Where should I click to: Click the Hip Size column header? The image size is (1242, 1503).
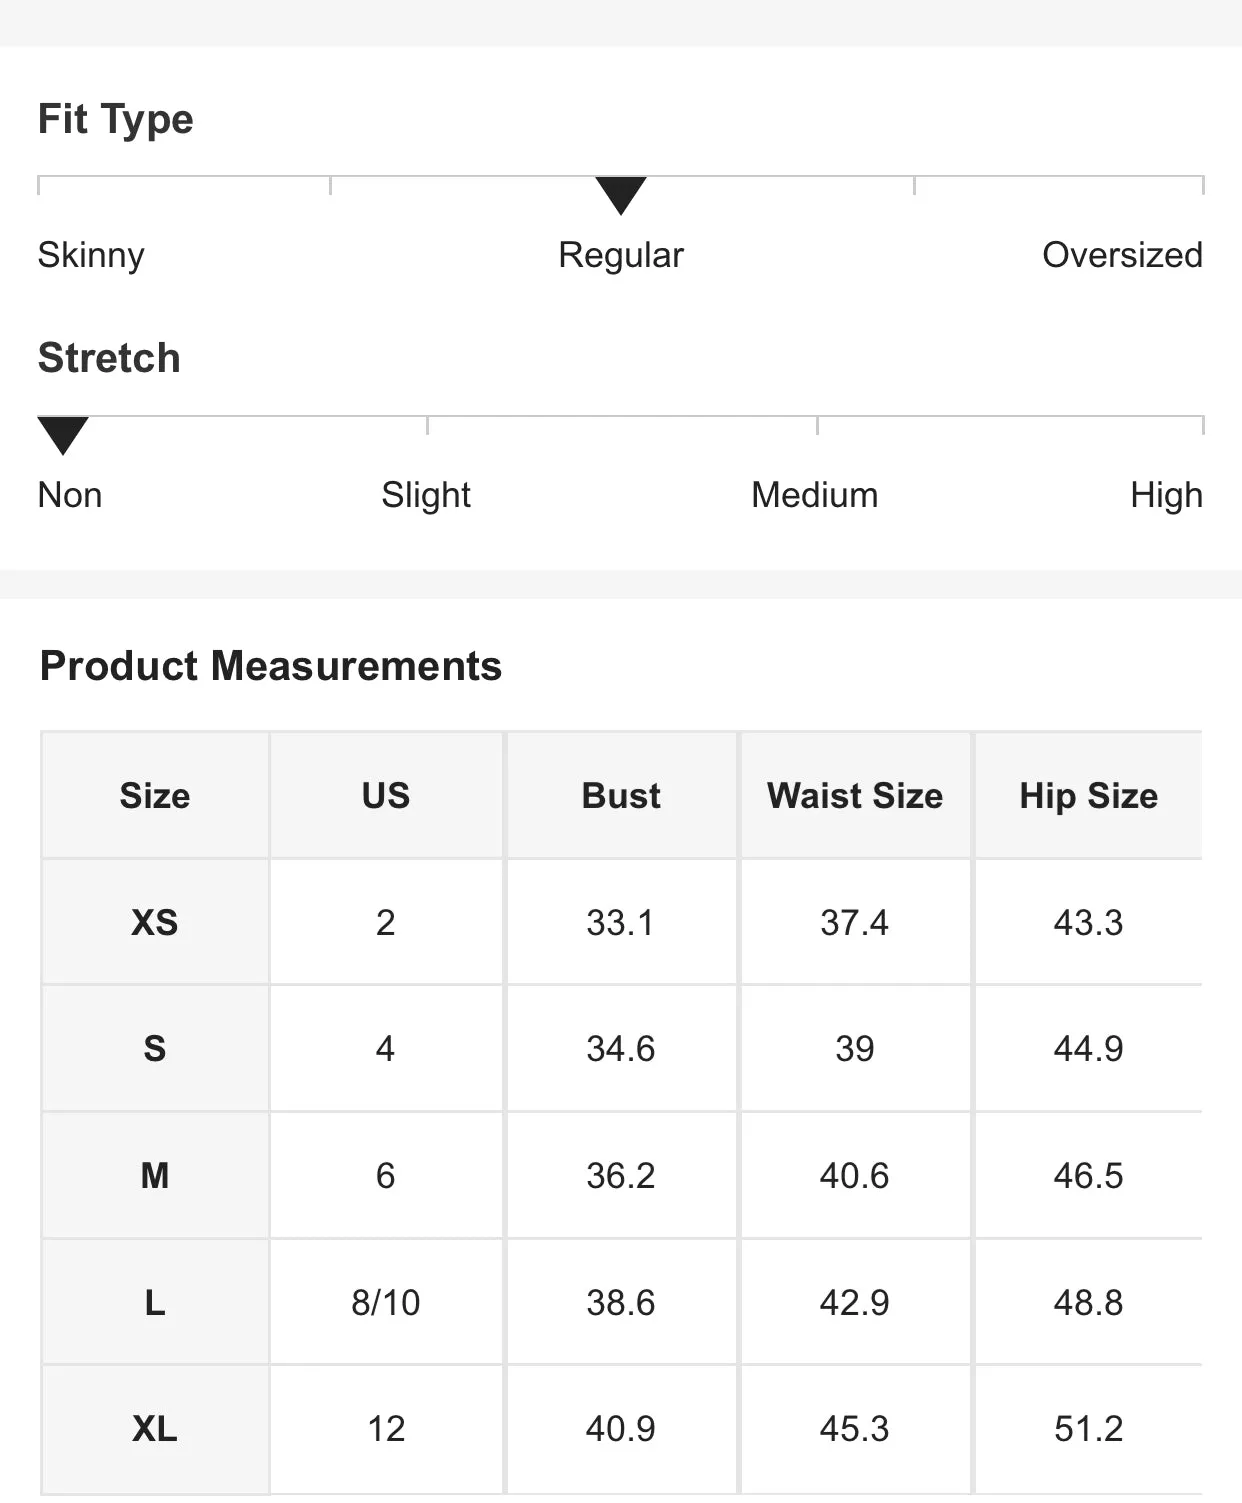coord(1089,795)
